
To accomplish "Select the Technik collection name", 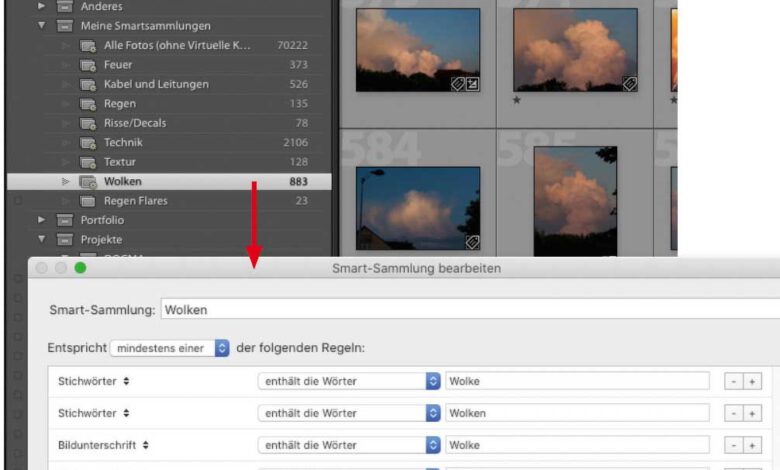I will (123, 142).
